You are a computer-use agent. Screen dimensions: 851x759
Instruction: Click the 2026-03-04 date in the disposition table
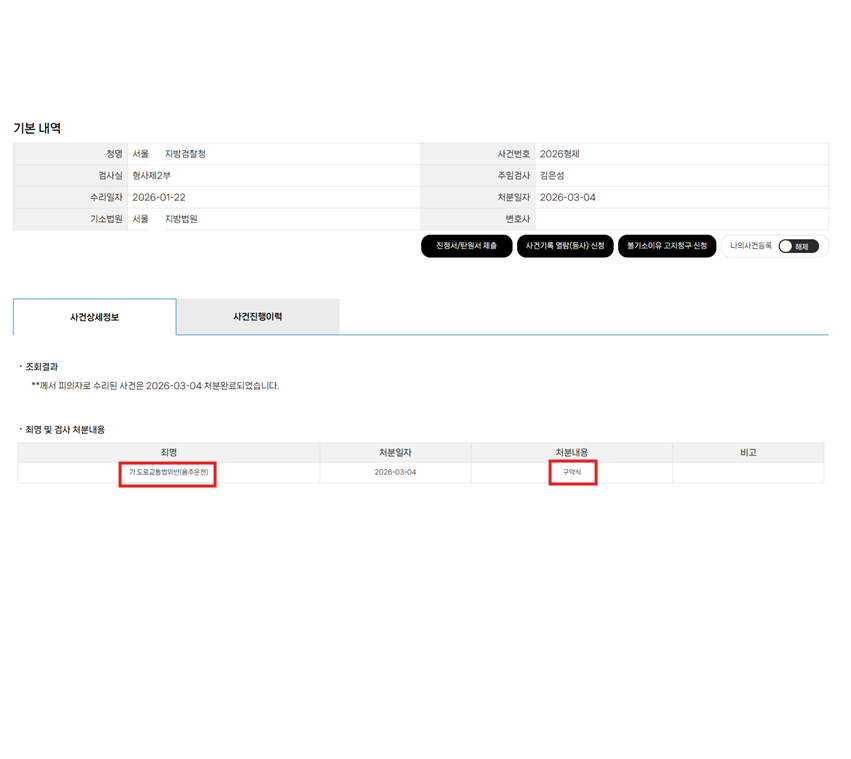coord(395,472)
